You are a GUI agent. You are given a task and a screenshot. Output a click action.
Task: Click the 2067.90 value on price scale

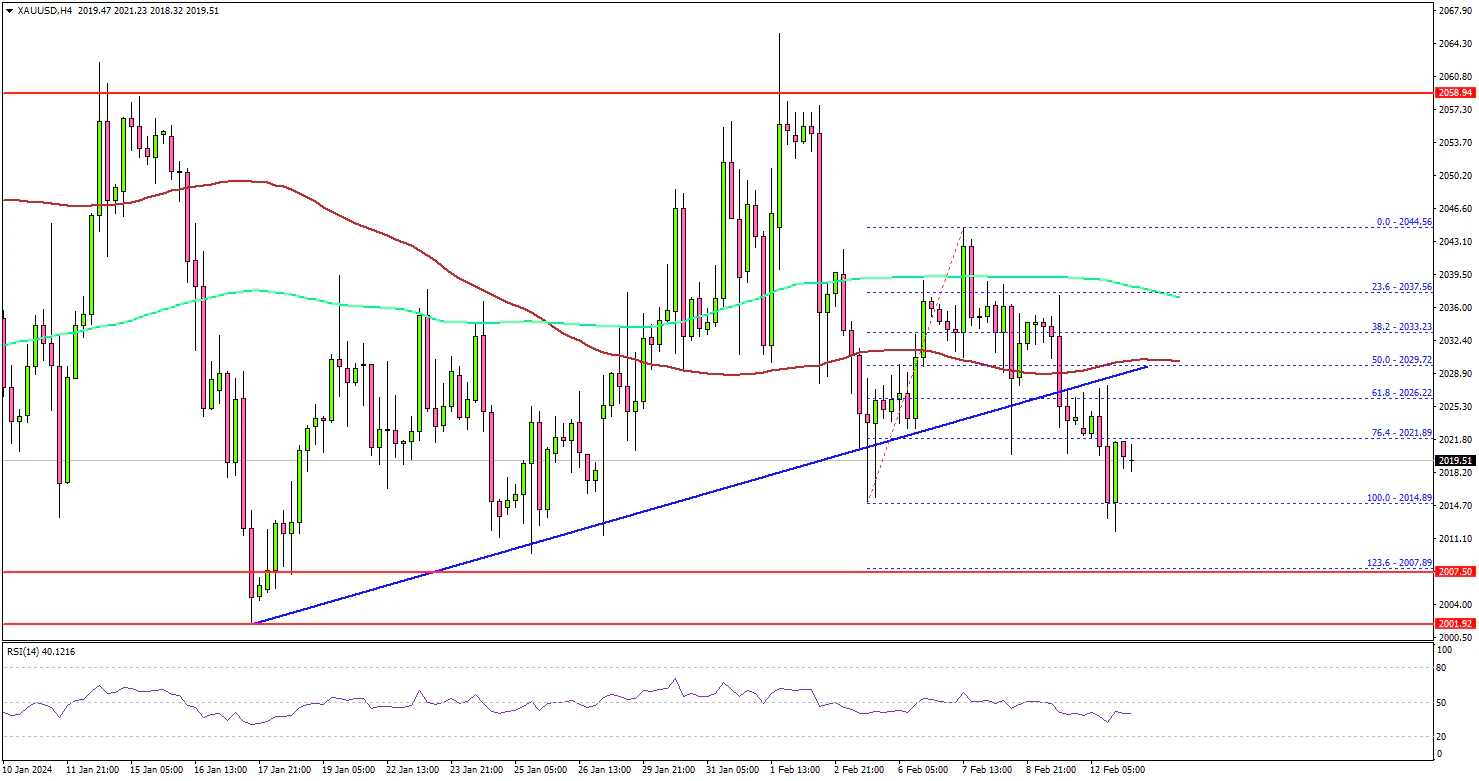(x=1455, y=11)
